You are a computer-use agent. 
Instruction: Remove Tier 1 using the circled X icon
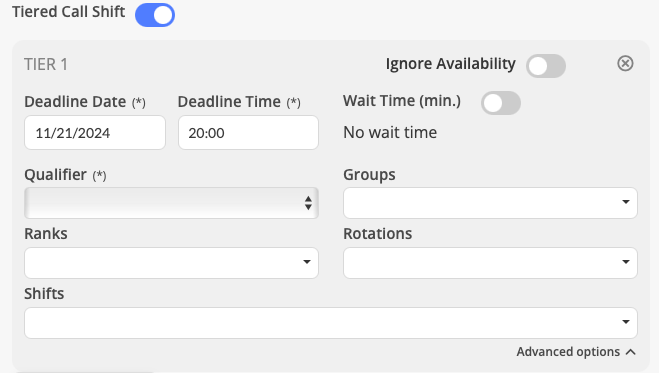[x=625, y=63]
